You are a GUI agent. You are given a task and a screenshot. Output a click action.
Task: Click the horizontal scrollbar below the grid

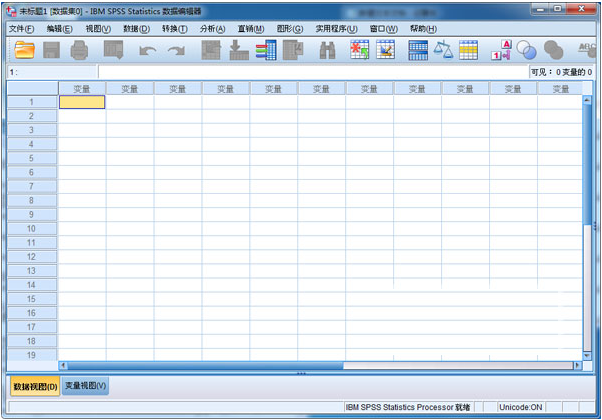[x=300, y=365]
